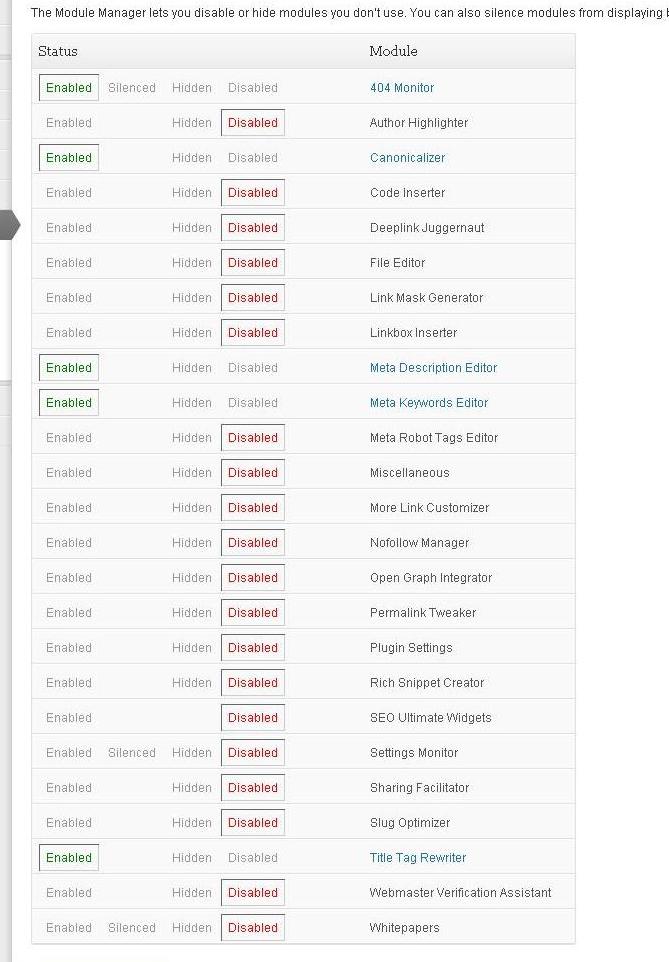Set 404 Monitor to Silenced

[132, 88]
